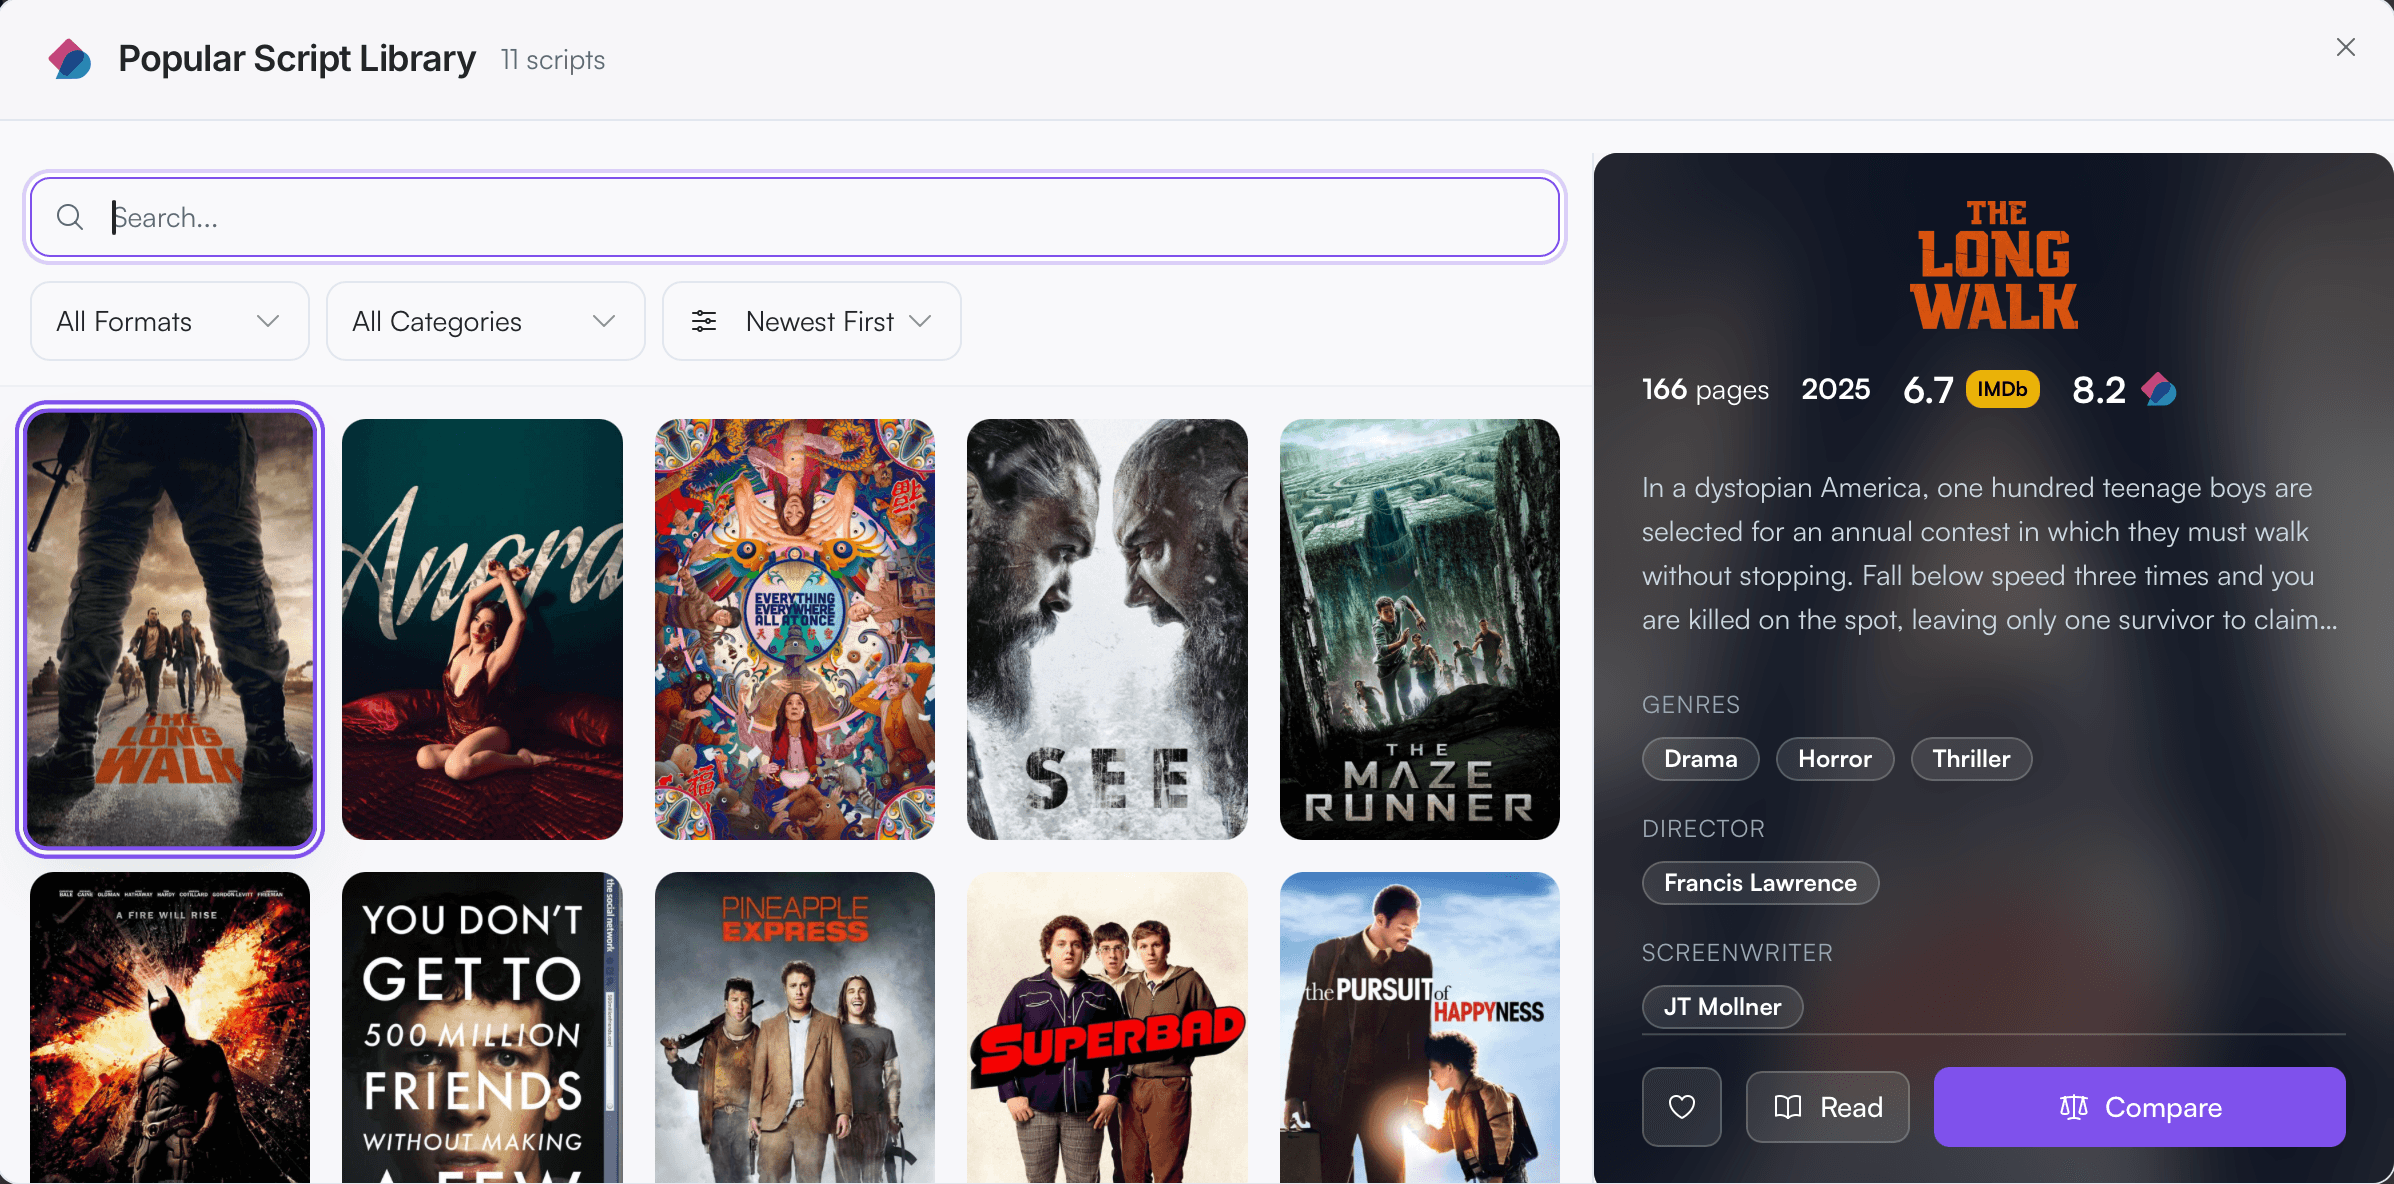Click the JT Mollner screenwriter tag
2394x1184 pixels.
(1722, 1007)
